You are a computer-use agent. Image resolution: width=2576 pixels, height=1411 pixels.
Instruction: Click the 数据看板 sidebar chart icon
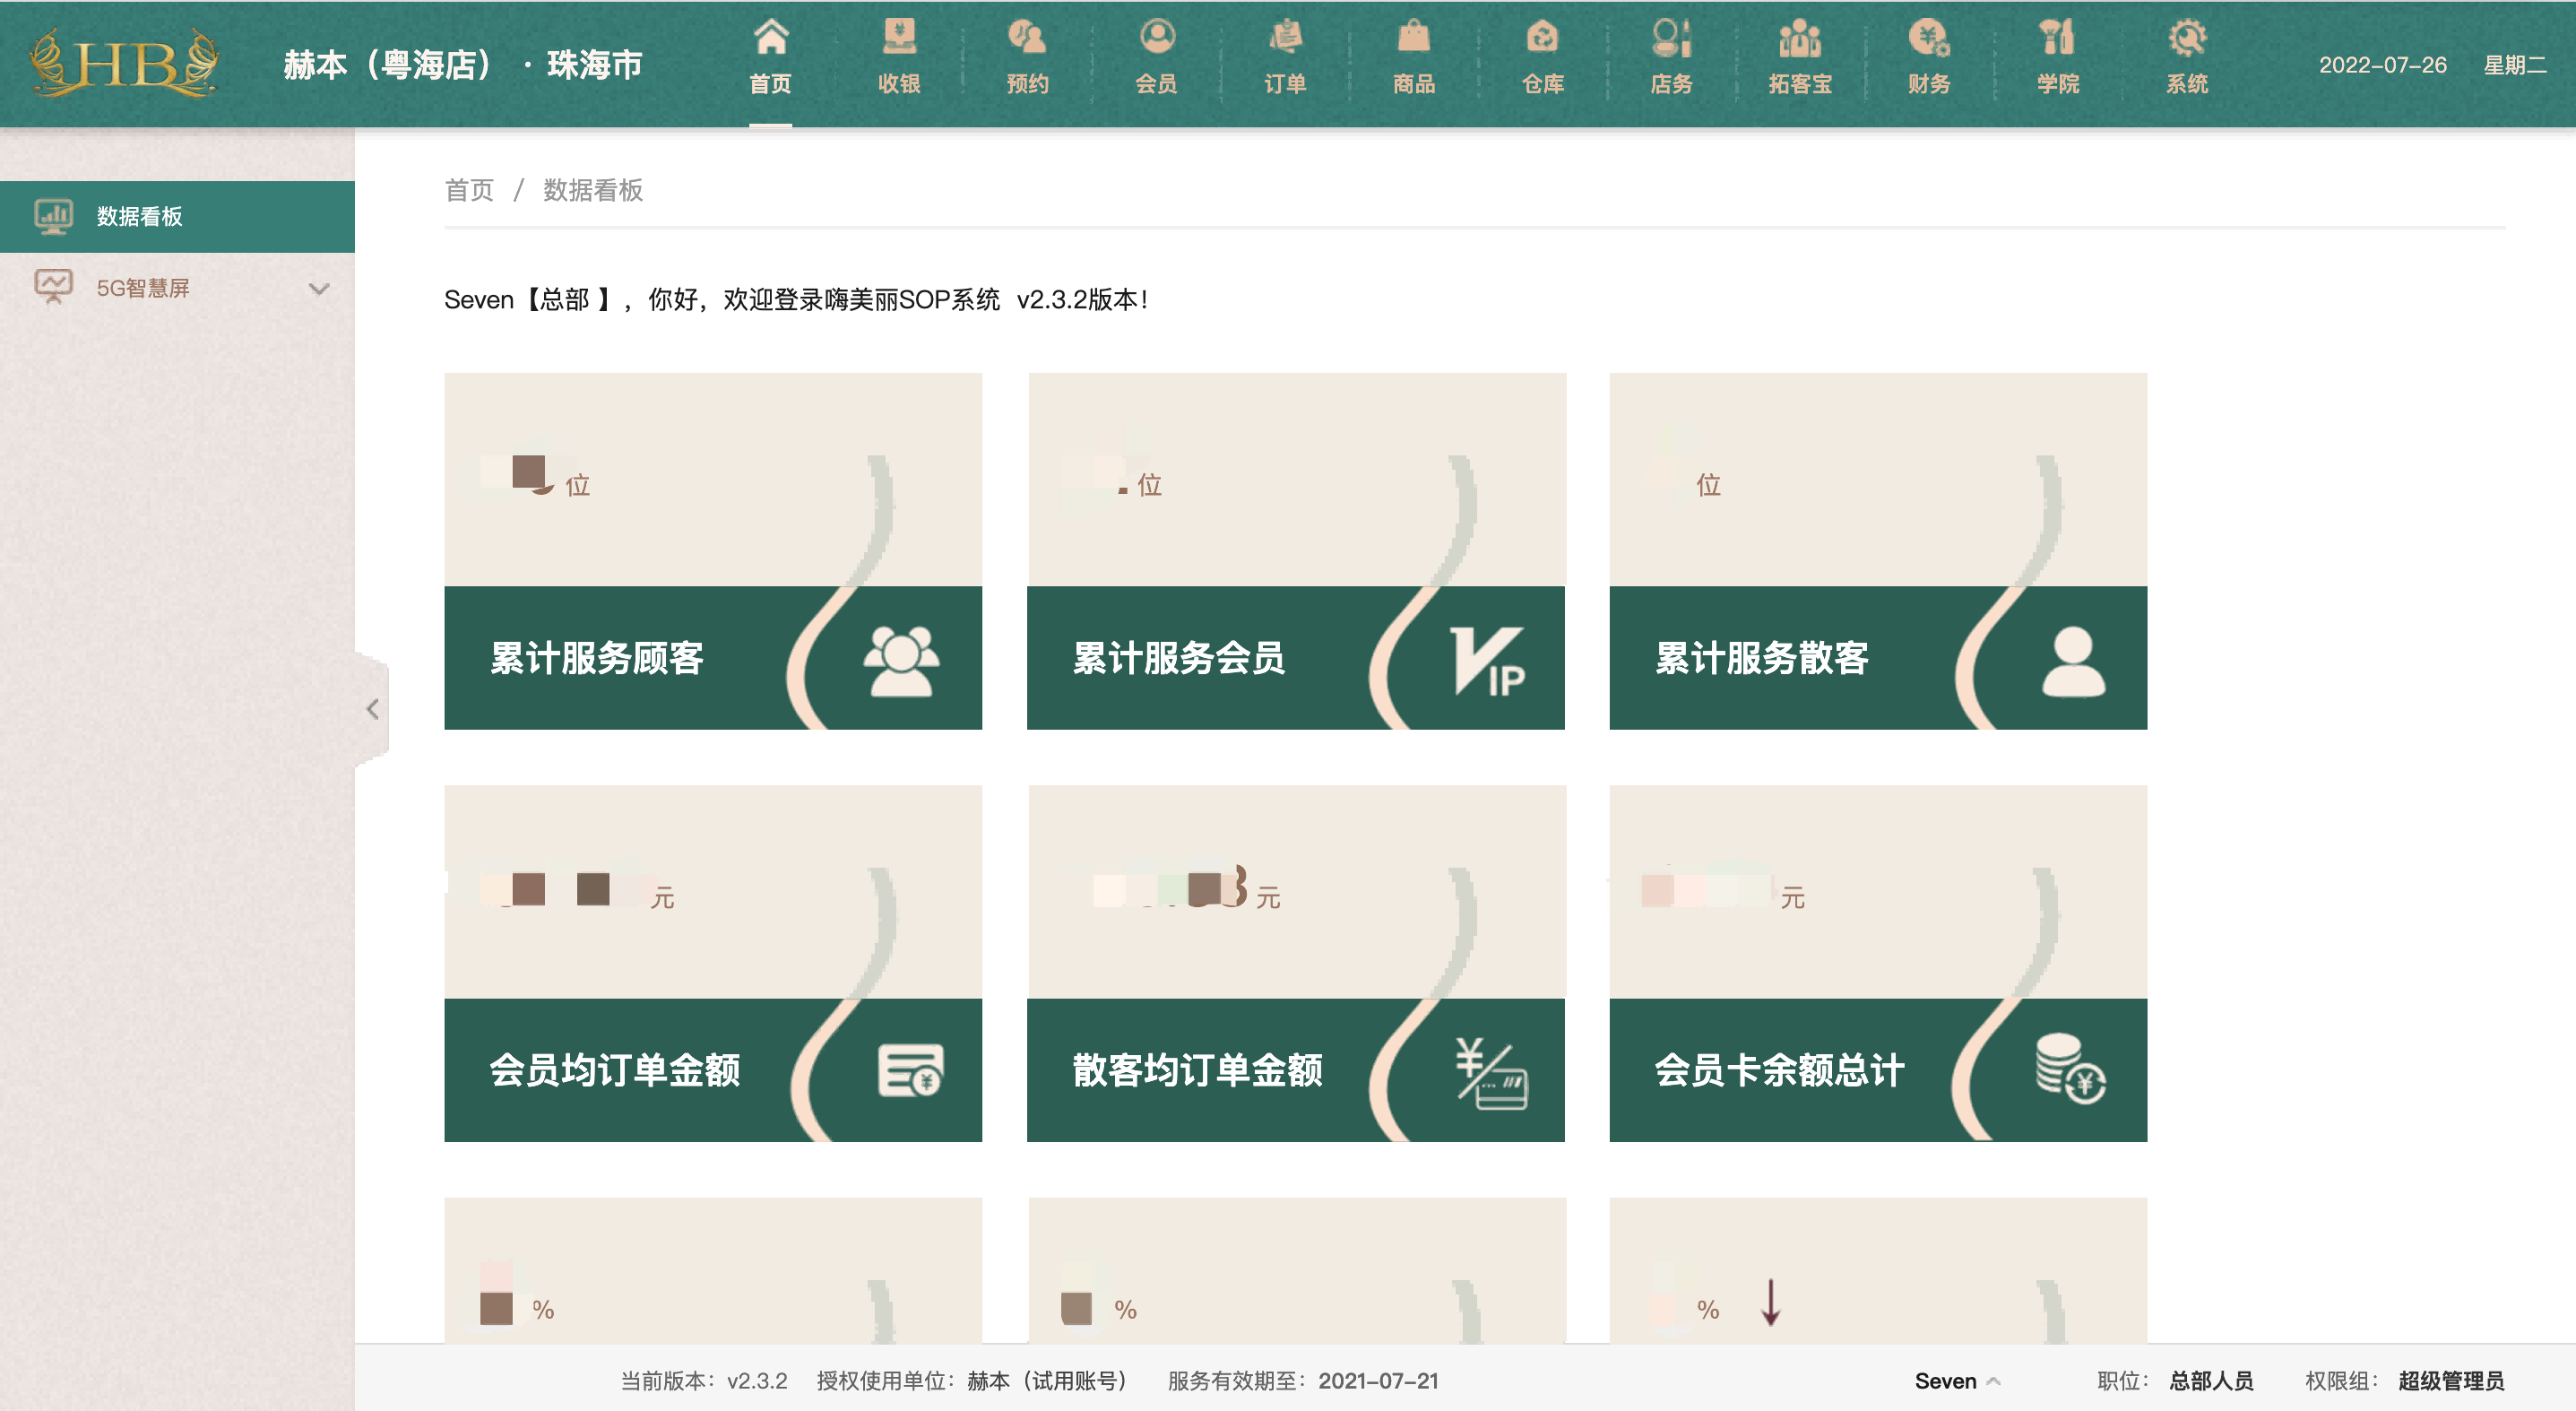[53, 216]
